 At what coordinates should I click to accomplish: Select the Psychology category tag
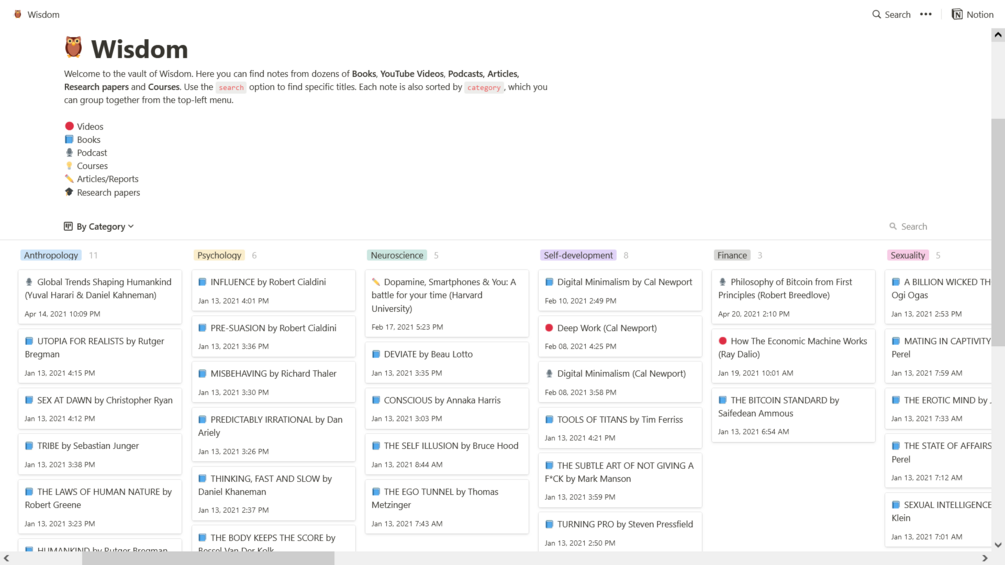click(219, 255)
